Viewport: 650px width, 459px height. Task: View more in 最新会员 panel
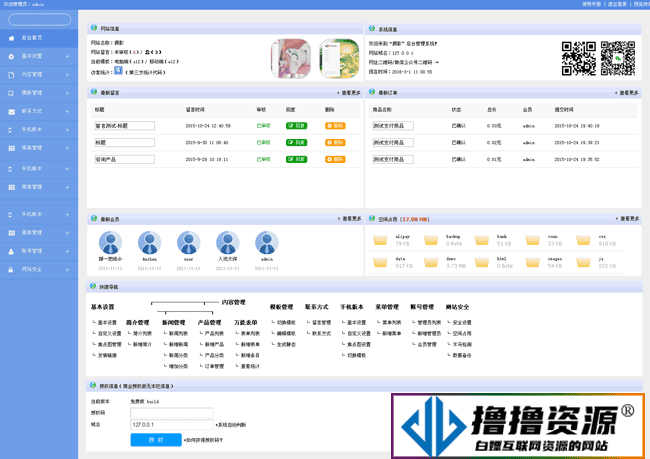click(x=349, y=219)
